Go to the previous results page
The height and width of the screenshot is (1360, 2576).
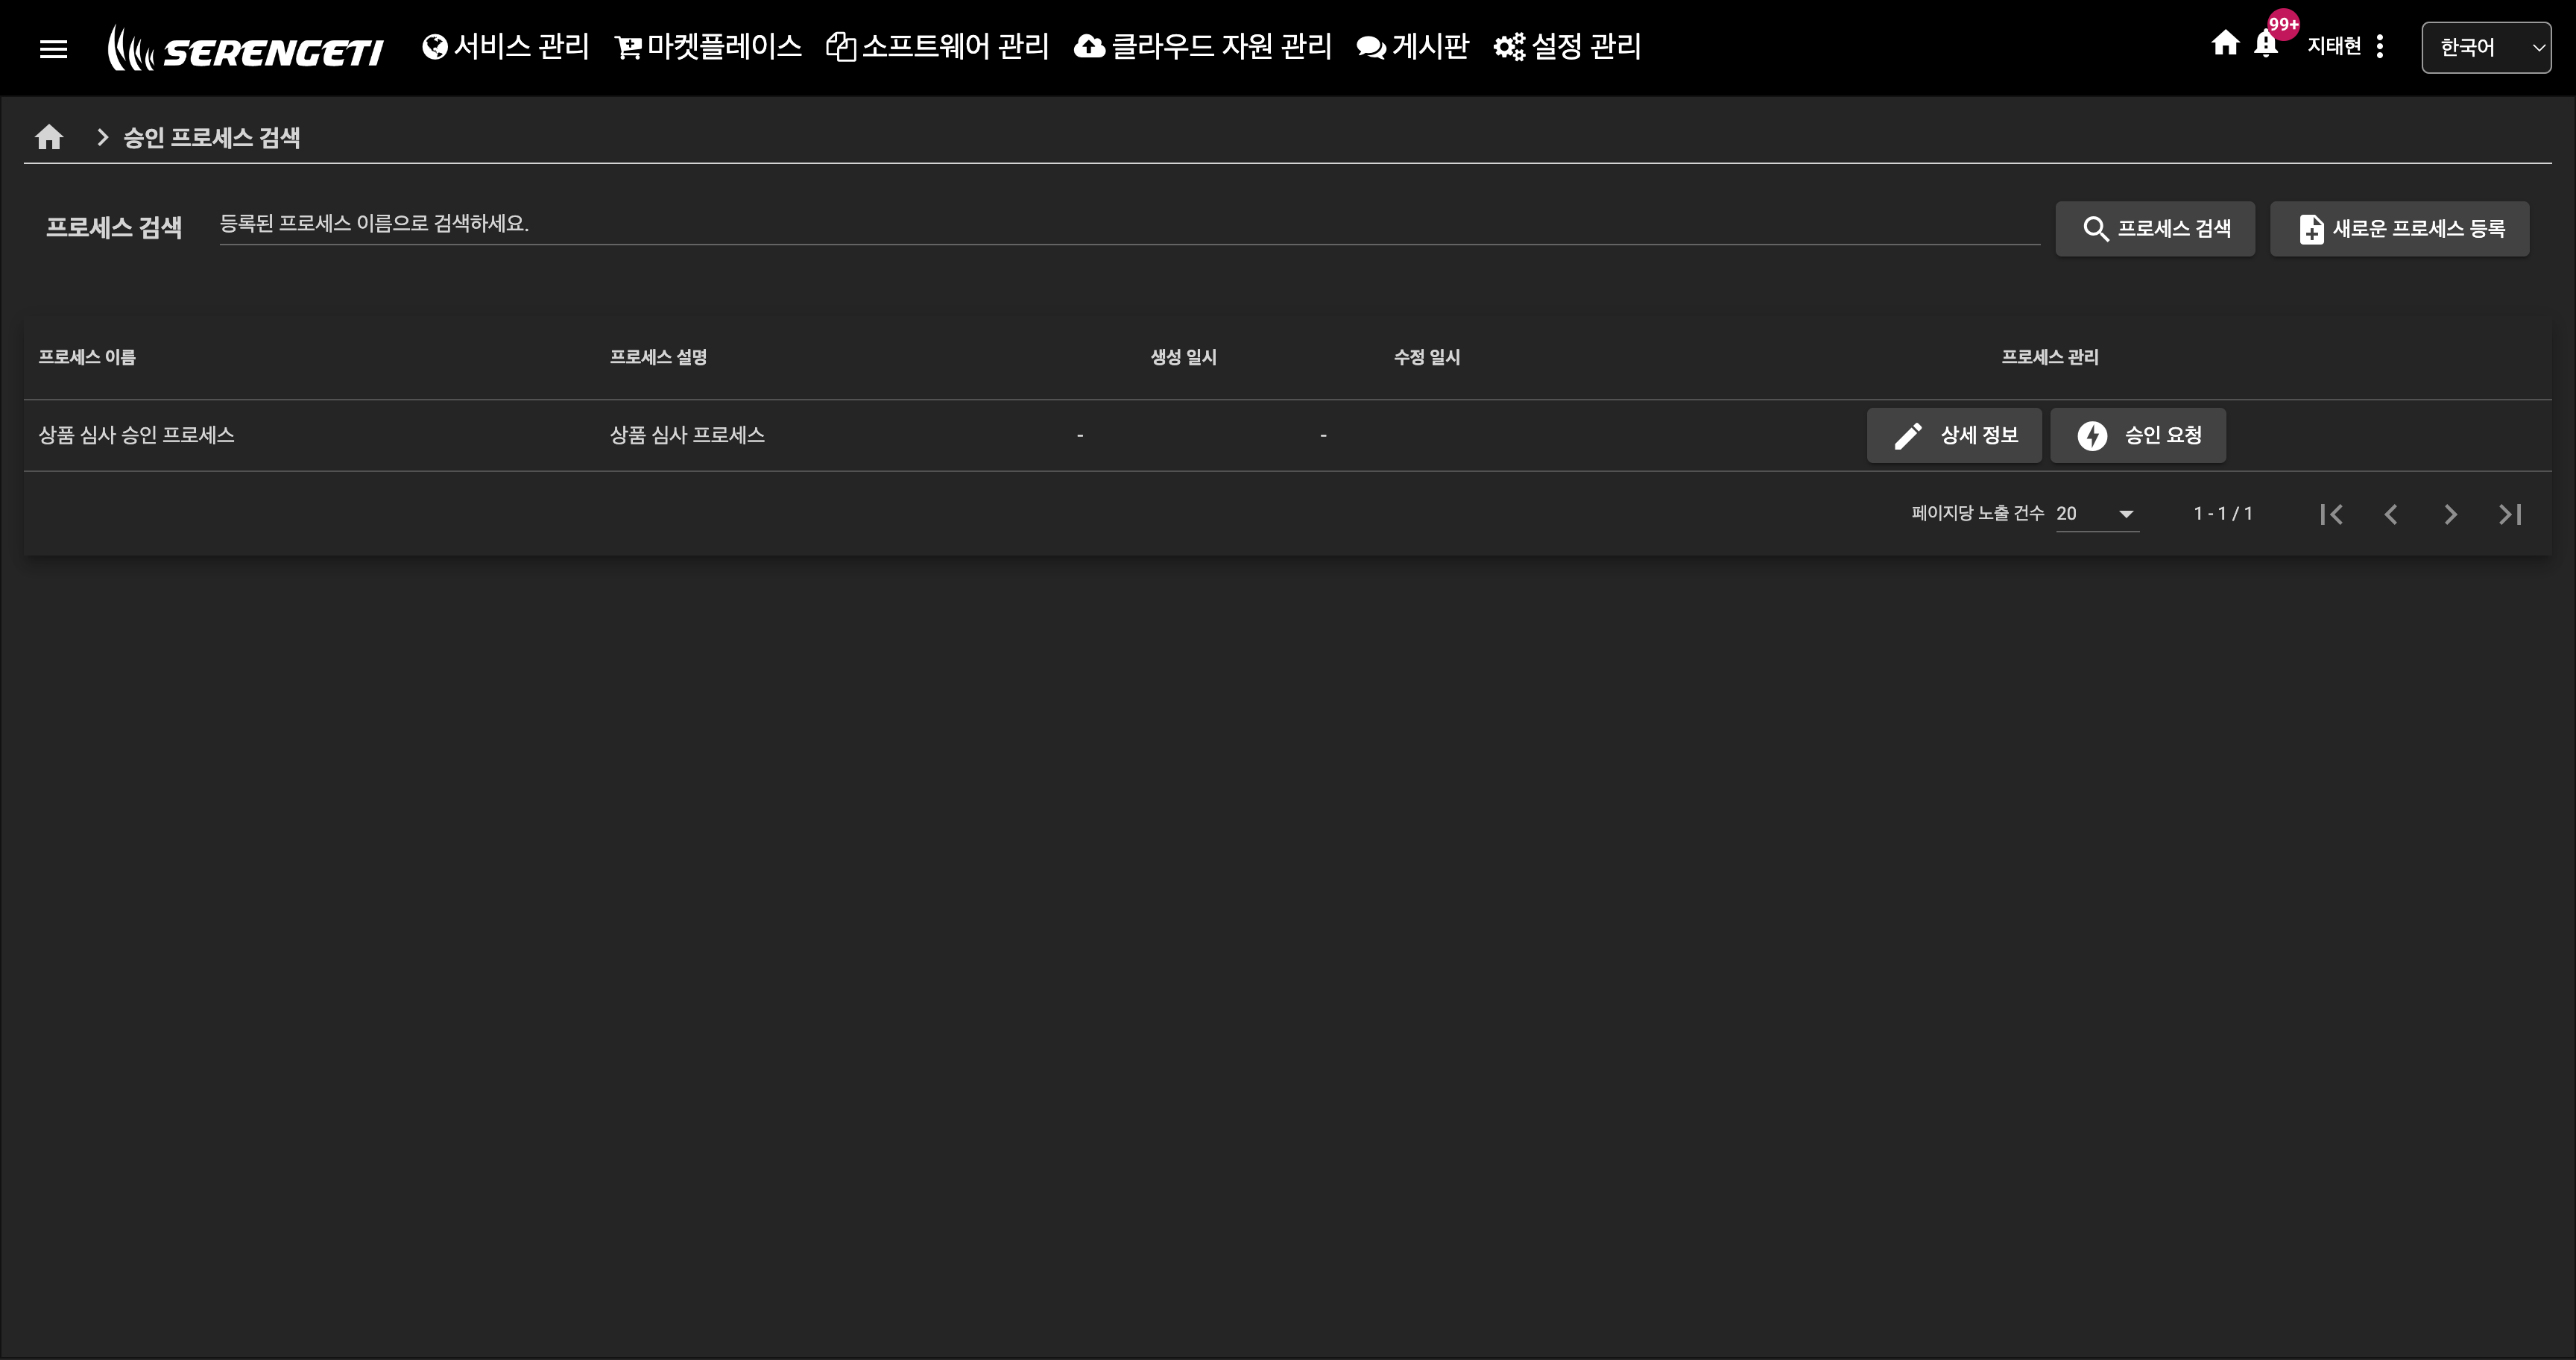[x=2391, y=514]
